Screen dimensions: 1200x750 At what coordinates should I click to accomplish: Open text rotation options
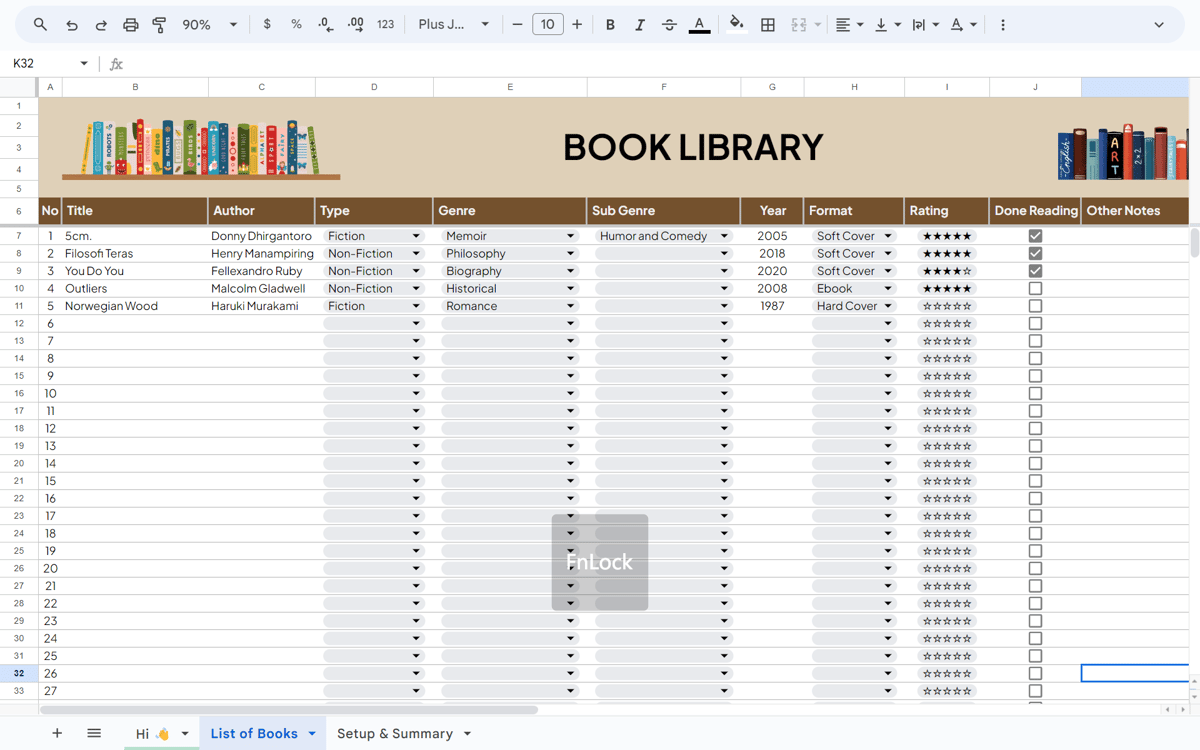[x=963, y=25]
